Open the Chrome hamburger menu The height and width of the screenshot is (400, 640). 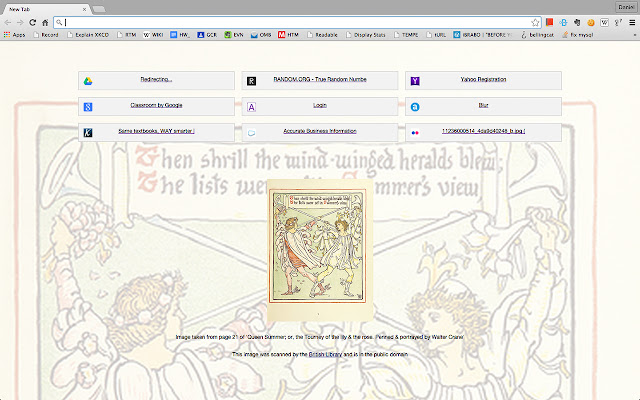tap(632, 22)
